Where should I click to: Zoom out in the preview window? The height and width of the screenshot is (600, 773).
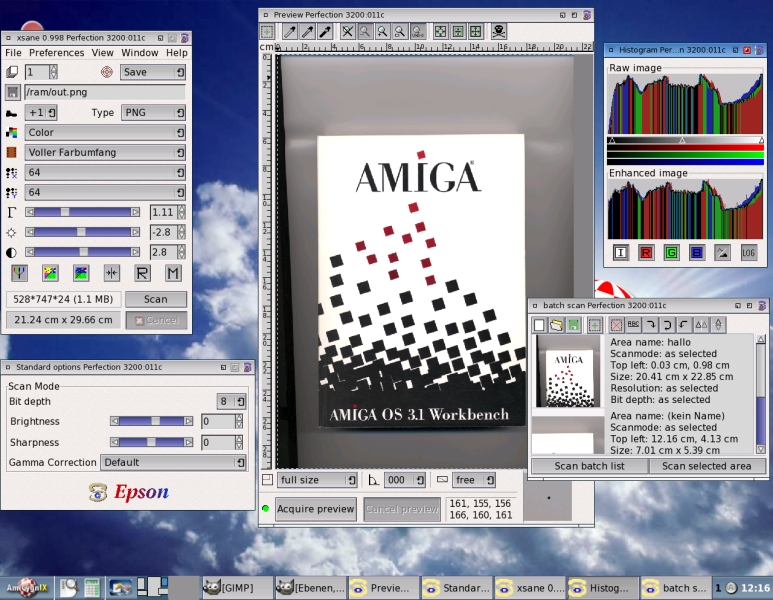[365, 32]
